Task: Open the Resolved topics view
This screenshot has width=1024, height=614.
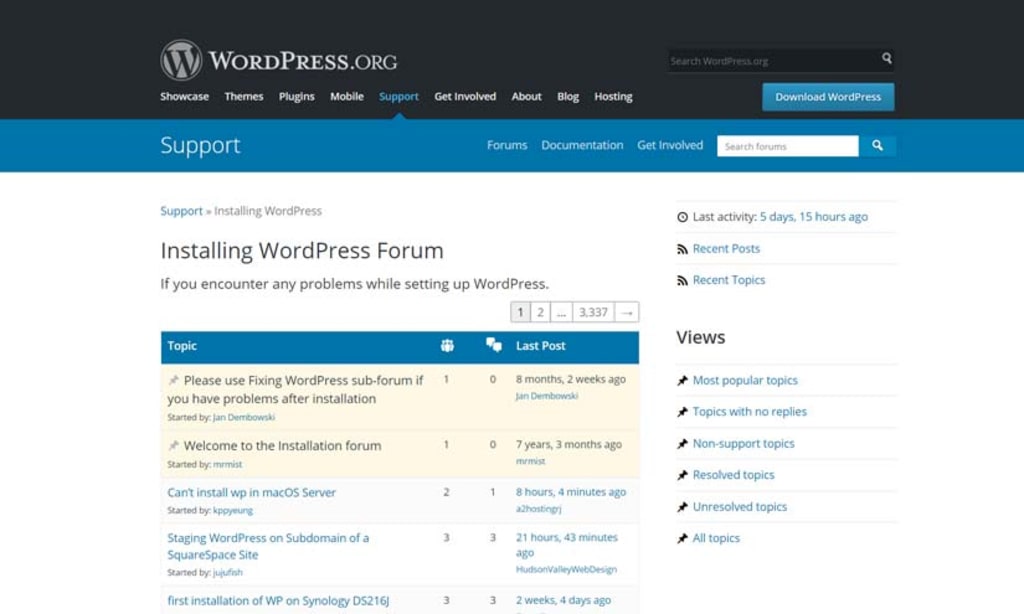Action: click(733, 475)
